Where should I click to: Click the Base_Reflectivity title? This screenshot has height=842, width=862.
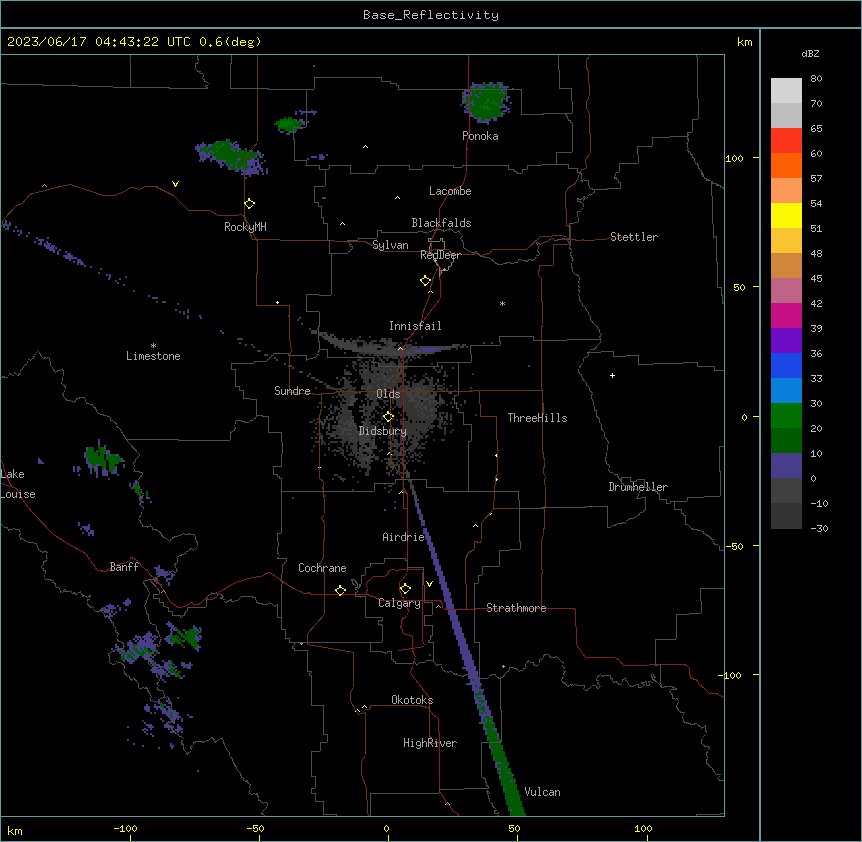coord(431,15)
